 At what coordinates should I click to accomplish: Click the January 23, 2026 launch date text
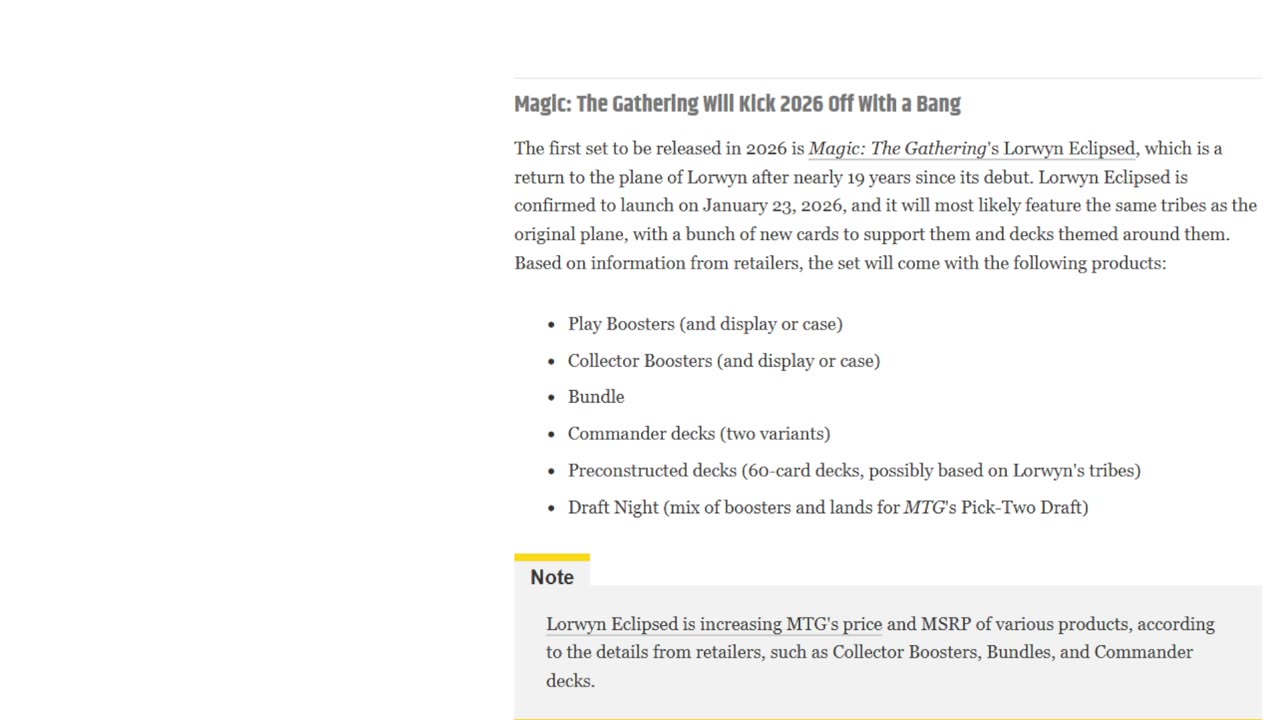pyautogui.click(x=774, y=205)
